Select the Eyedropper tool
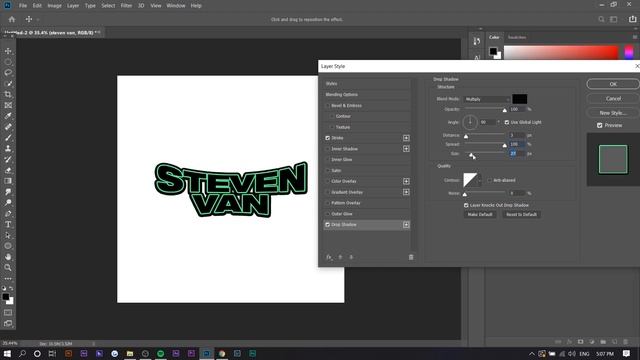Screen dimensions: 640x360 pos(8,116)
